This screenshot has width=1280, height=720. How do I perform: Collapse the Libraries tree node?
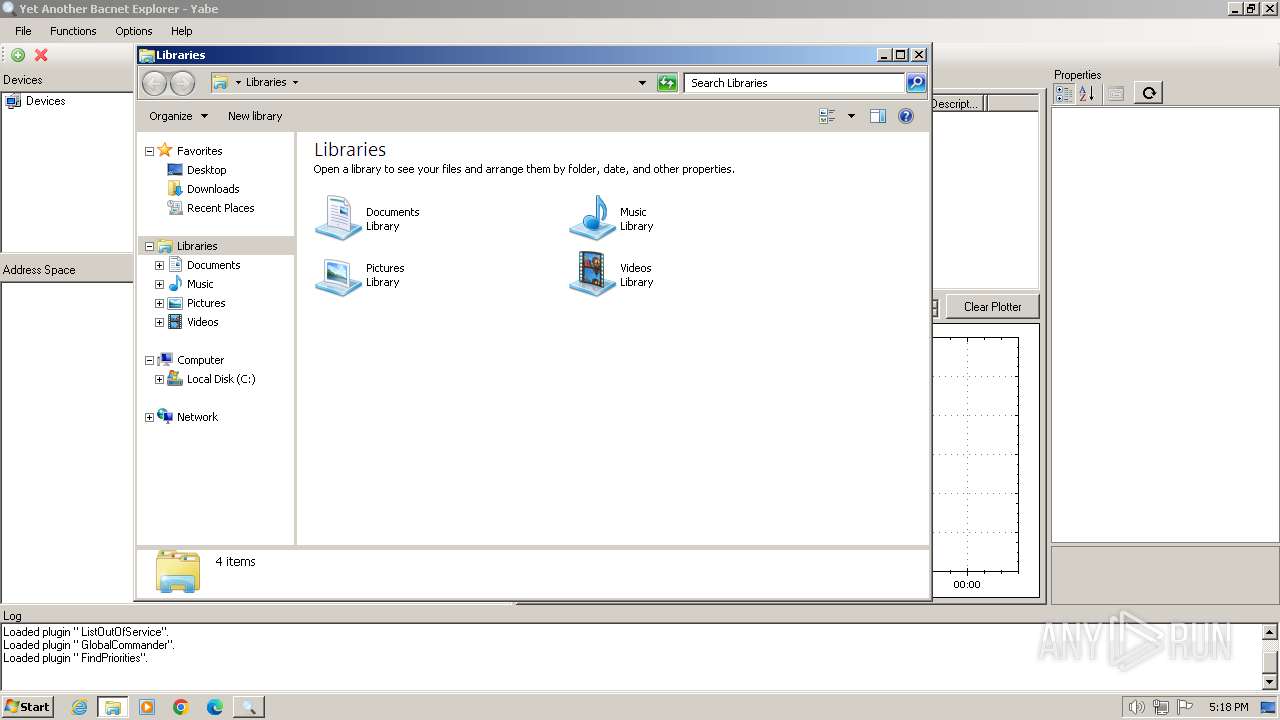149,246
